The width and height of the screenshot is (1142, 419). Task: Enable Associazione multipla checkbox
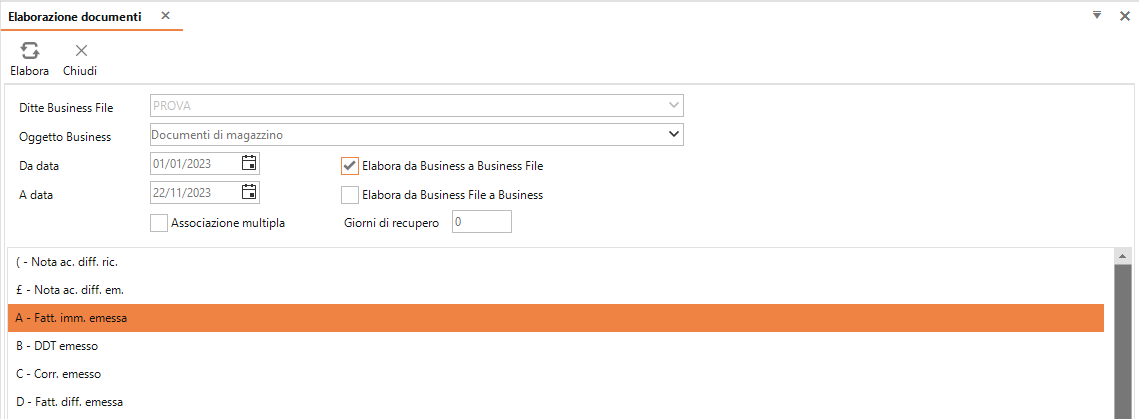tap(159, 223)
